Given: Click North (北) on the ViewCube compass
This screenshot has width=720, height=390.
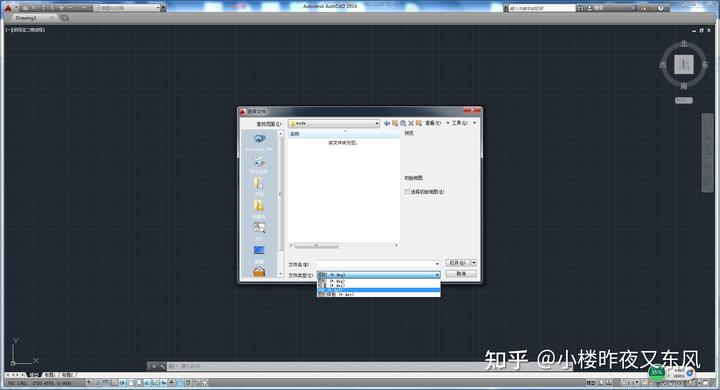Looking at the screenshot, I should (x=684, y=44).
